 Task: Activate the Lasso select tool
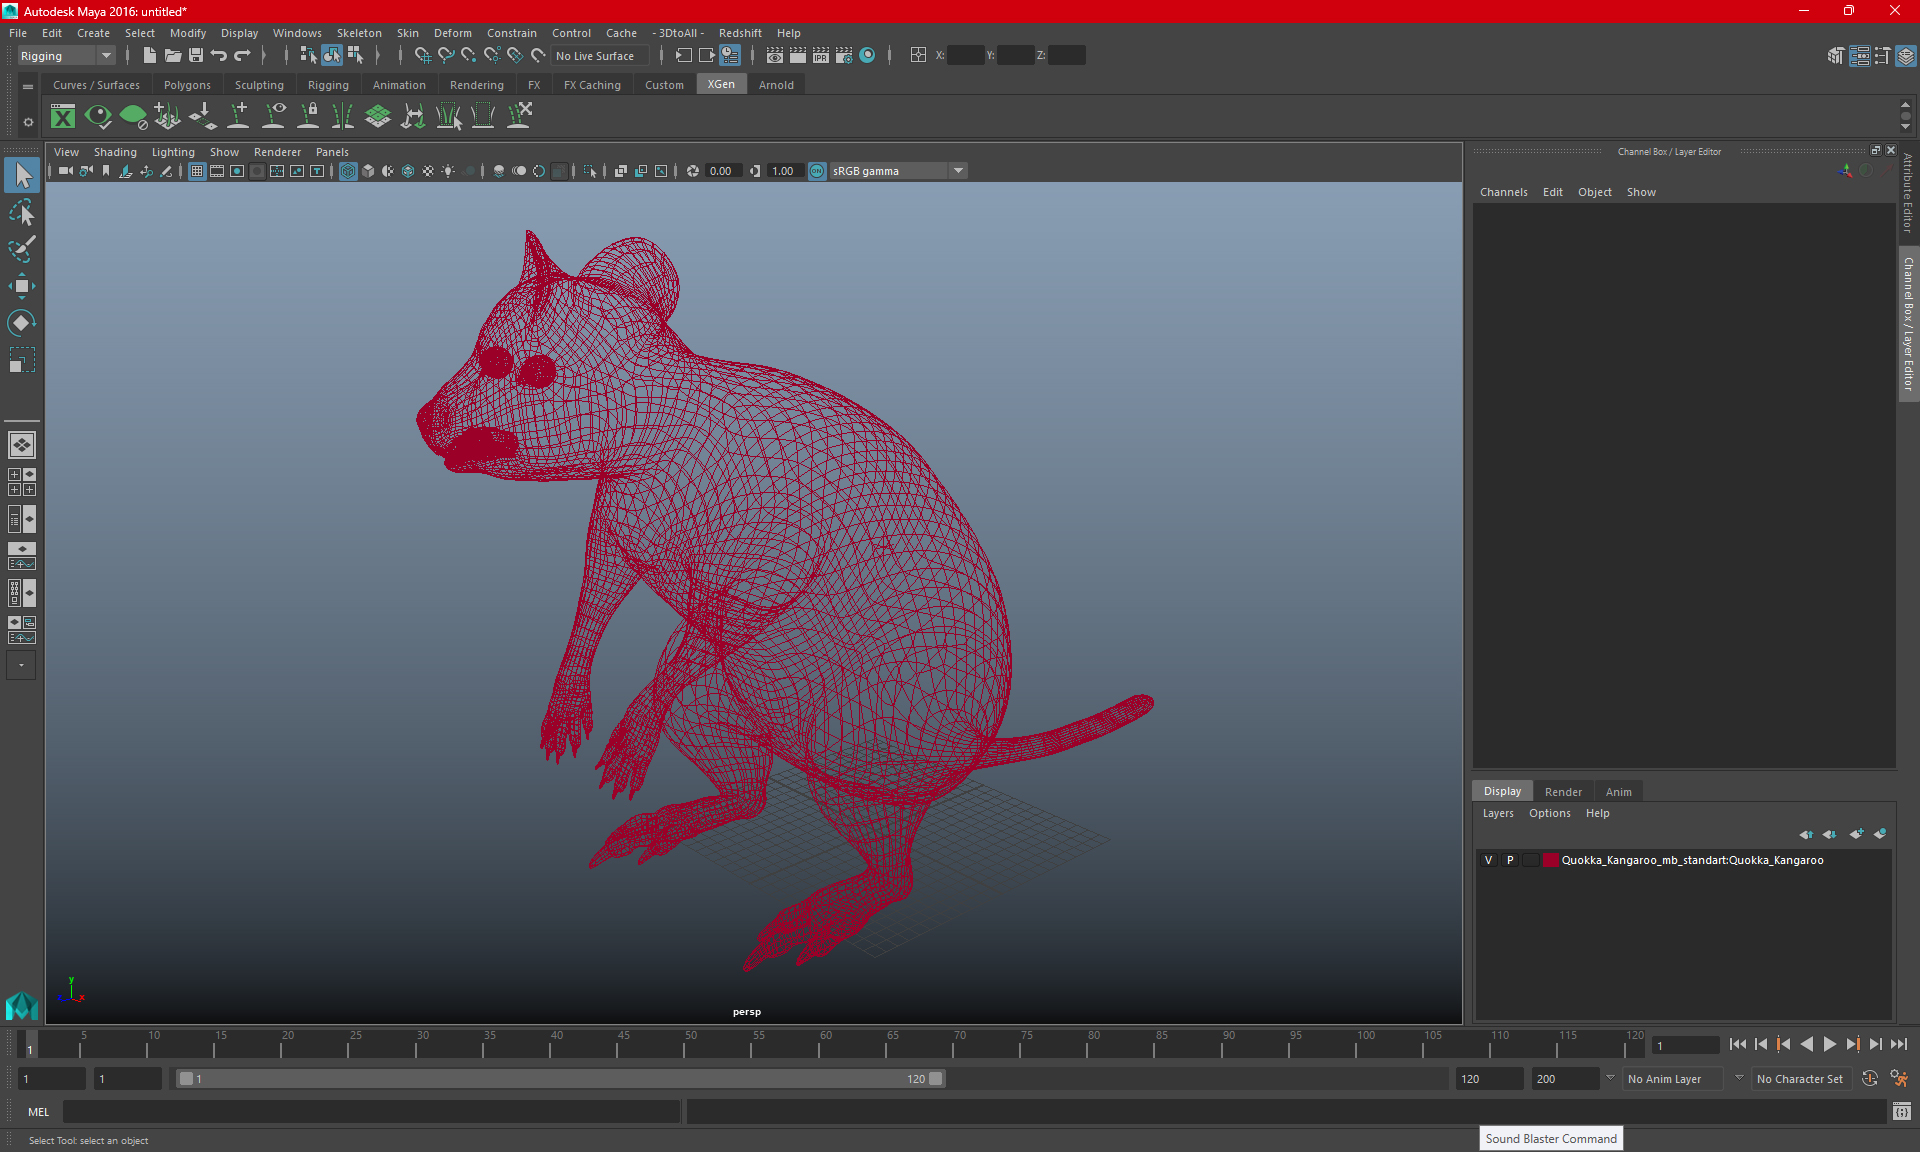tap(22, 213)
